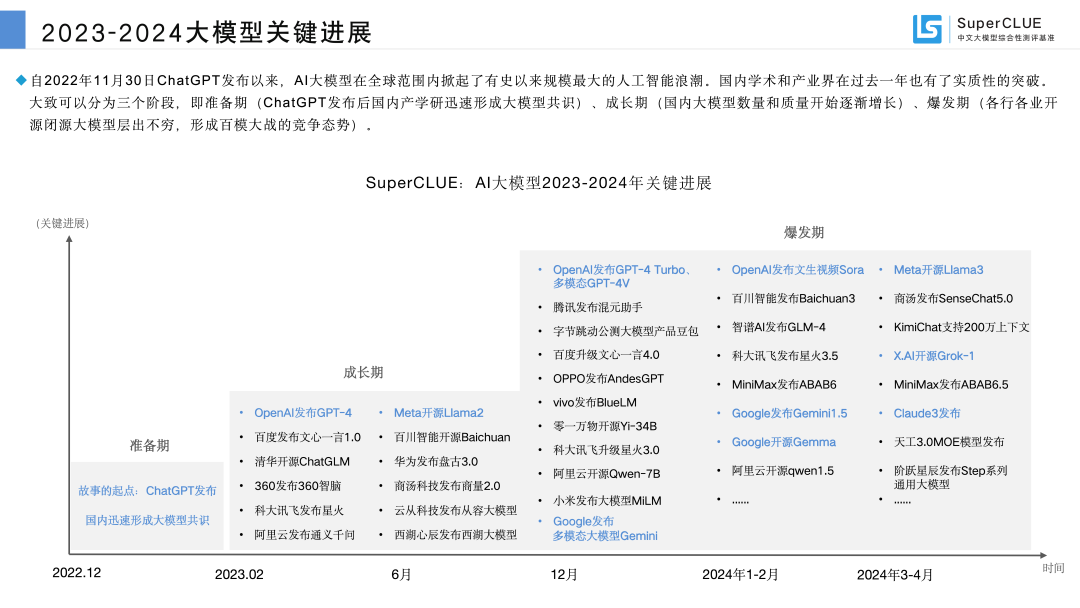Click 华为发布盘古3.0 entry
1080x608 pixels.
click(436, 462)
